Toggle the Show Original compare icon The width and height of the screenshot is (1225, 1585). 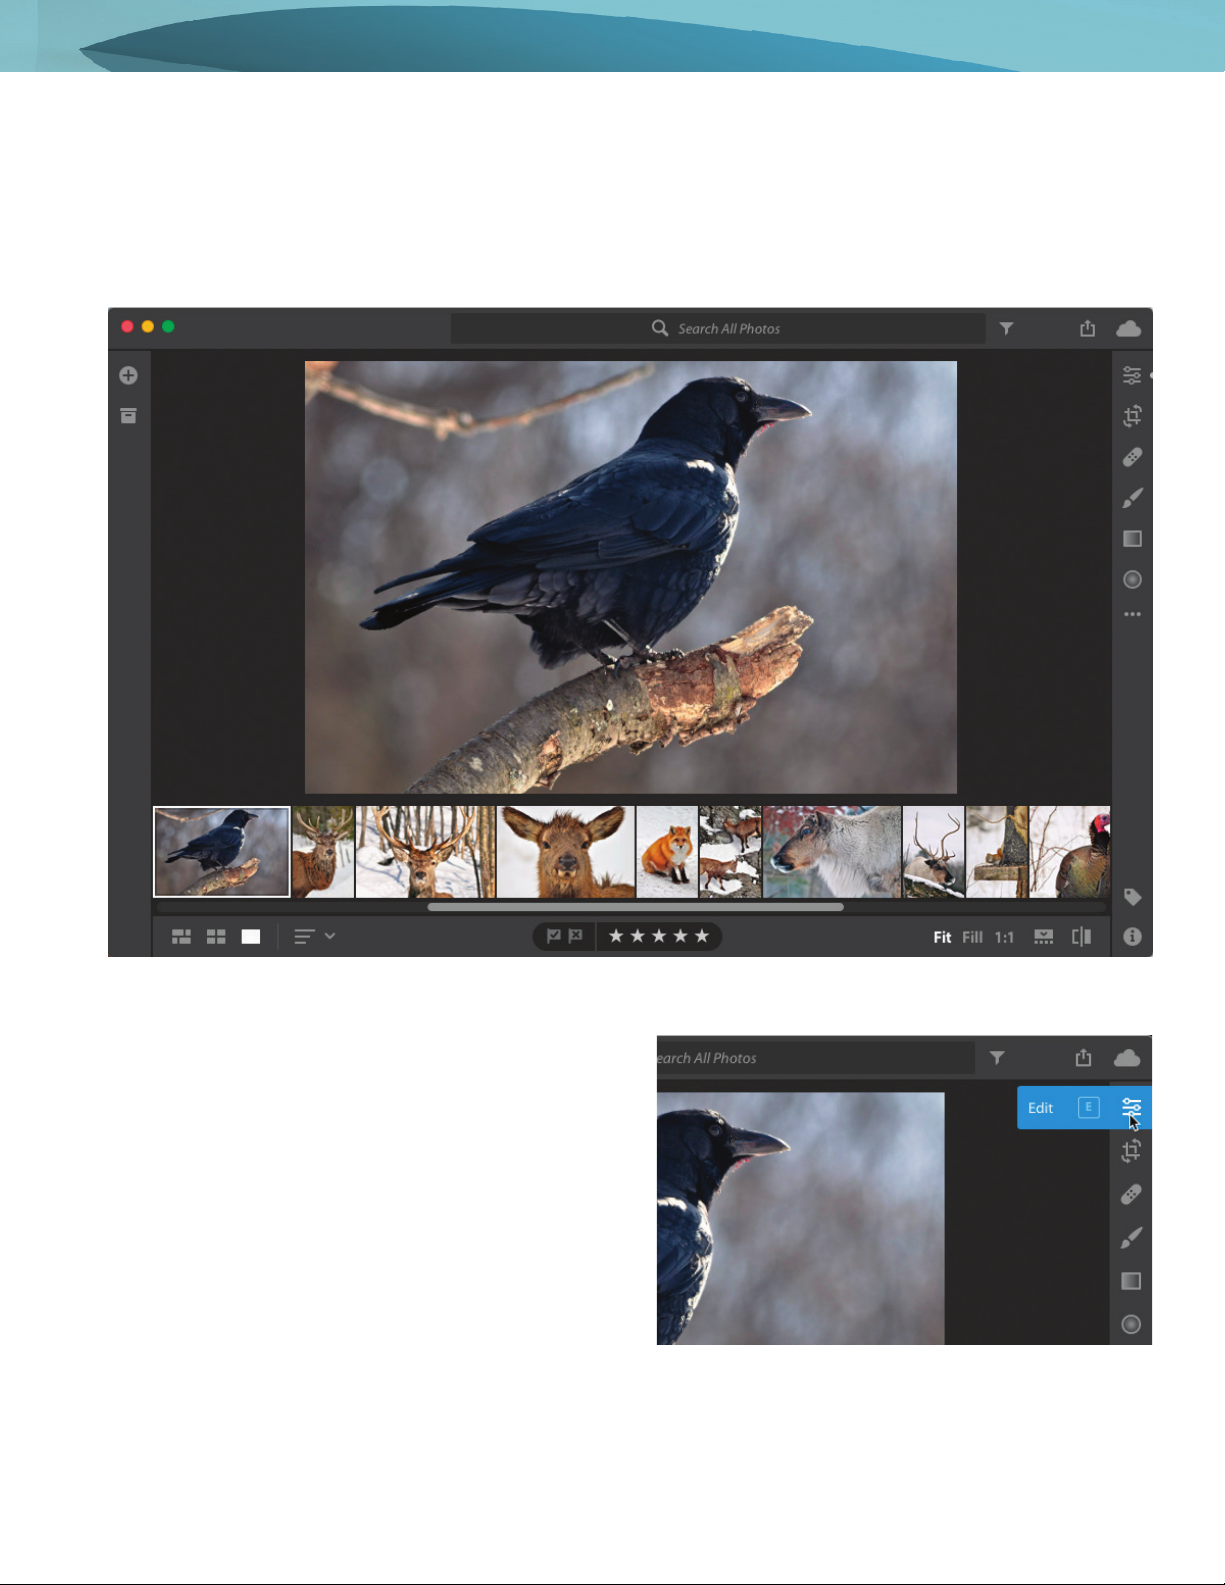pos(1082,937)
